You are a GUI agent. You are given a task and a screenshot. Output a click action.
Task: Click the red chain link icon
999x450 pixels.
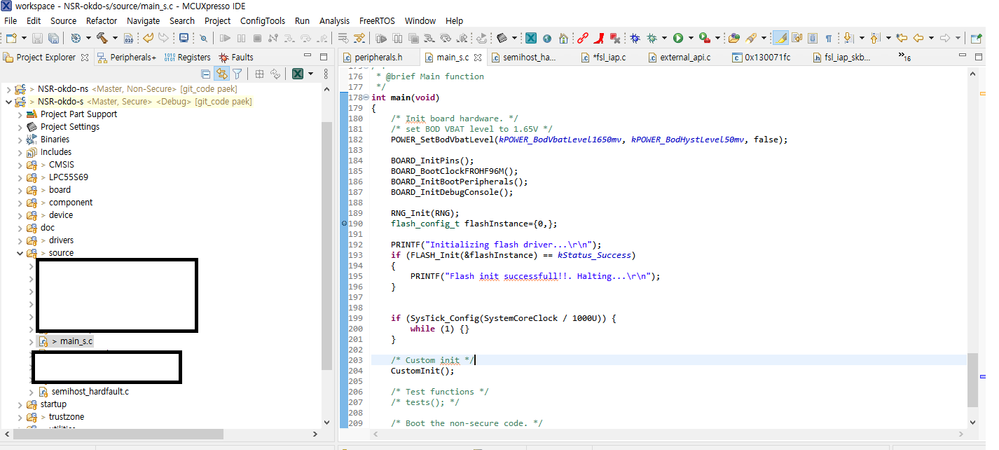[x=583, y=38]
